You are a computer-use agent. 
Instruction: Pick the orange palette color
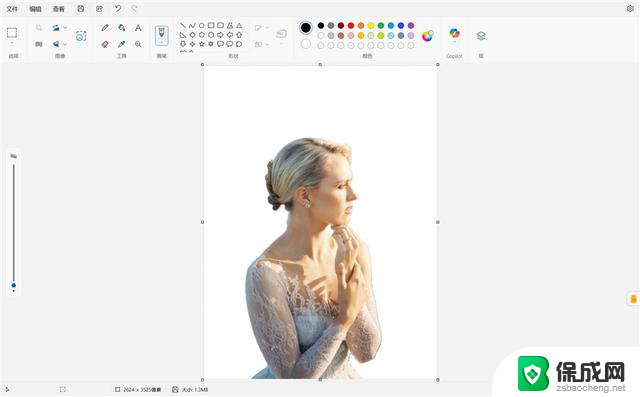point(361,25)
